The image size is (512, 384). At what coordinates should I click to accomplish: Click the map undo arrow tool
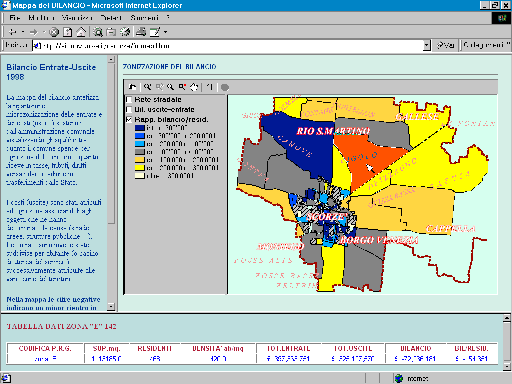point(132,87)
